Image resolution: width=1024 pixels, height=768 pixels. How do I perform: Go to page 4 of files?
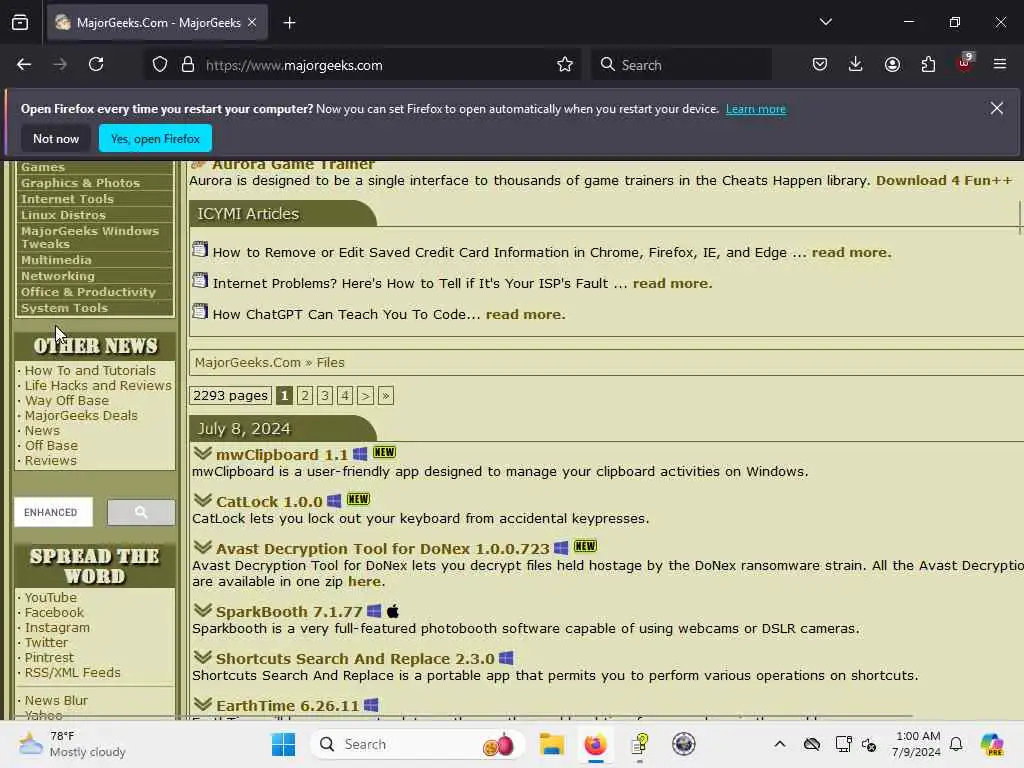[x=345, y=396]
